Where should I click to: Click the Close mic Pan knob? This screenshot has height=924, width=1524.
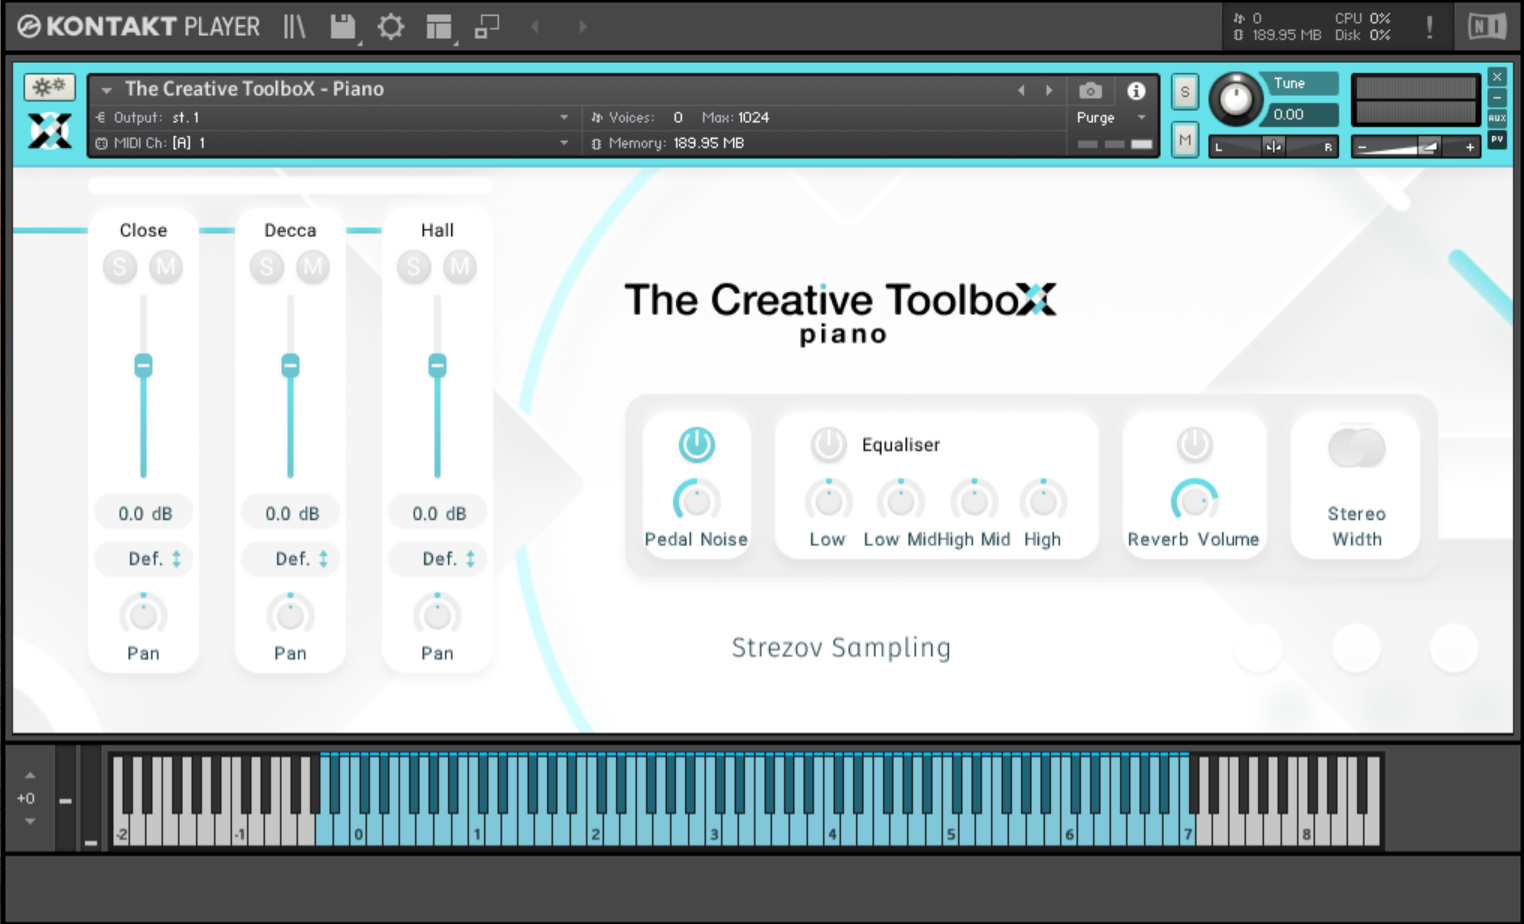143,615
